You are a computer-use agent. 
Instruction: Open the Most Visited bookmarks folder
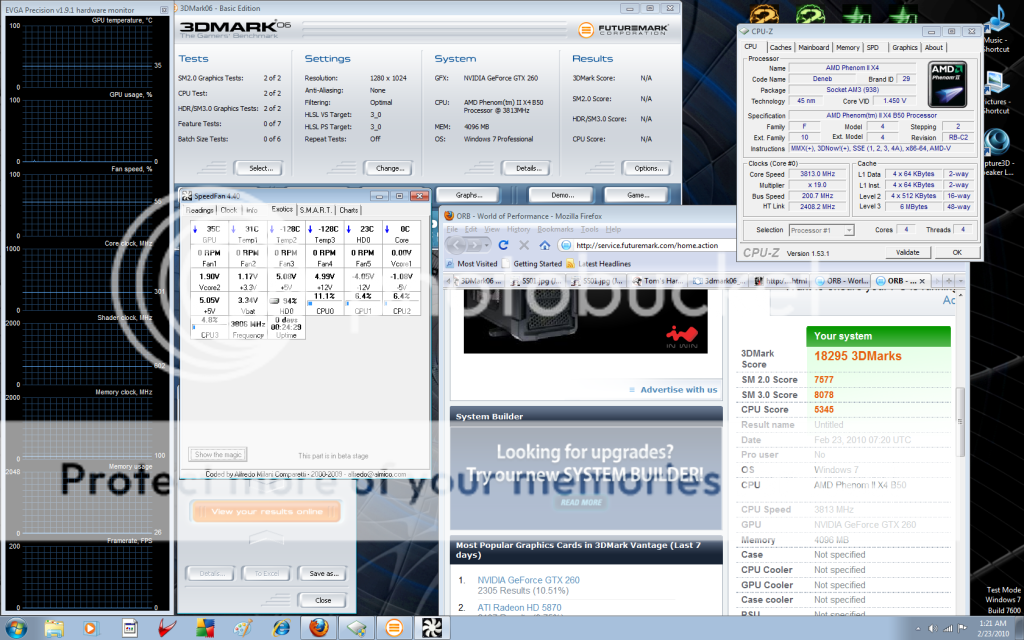[472, 264]
